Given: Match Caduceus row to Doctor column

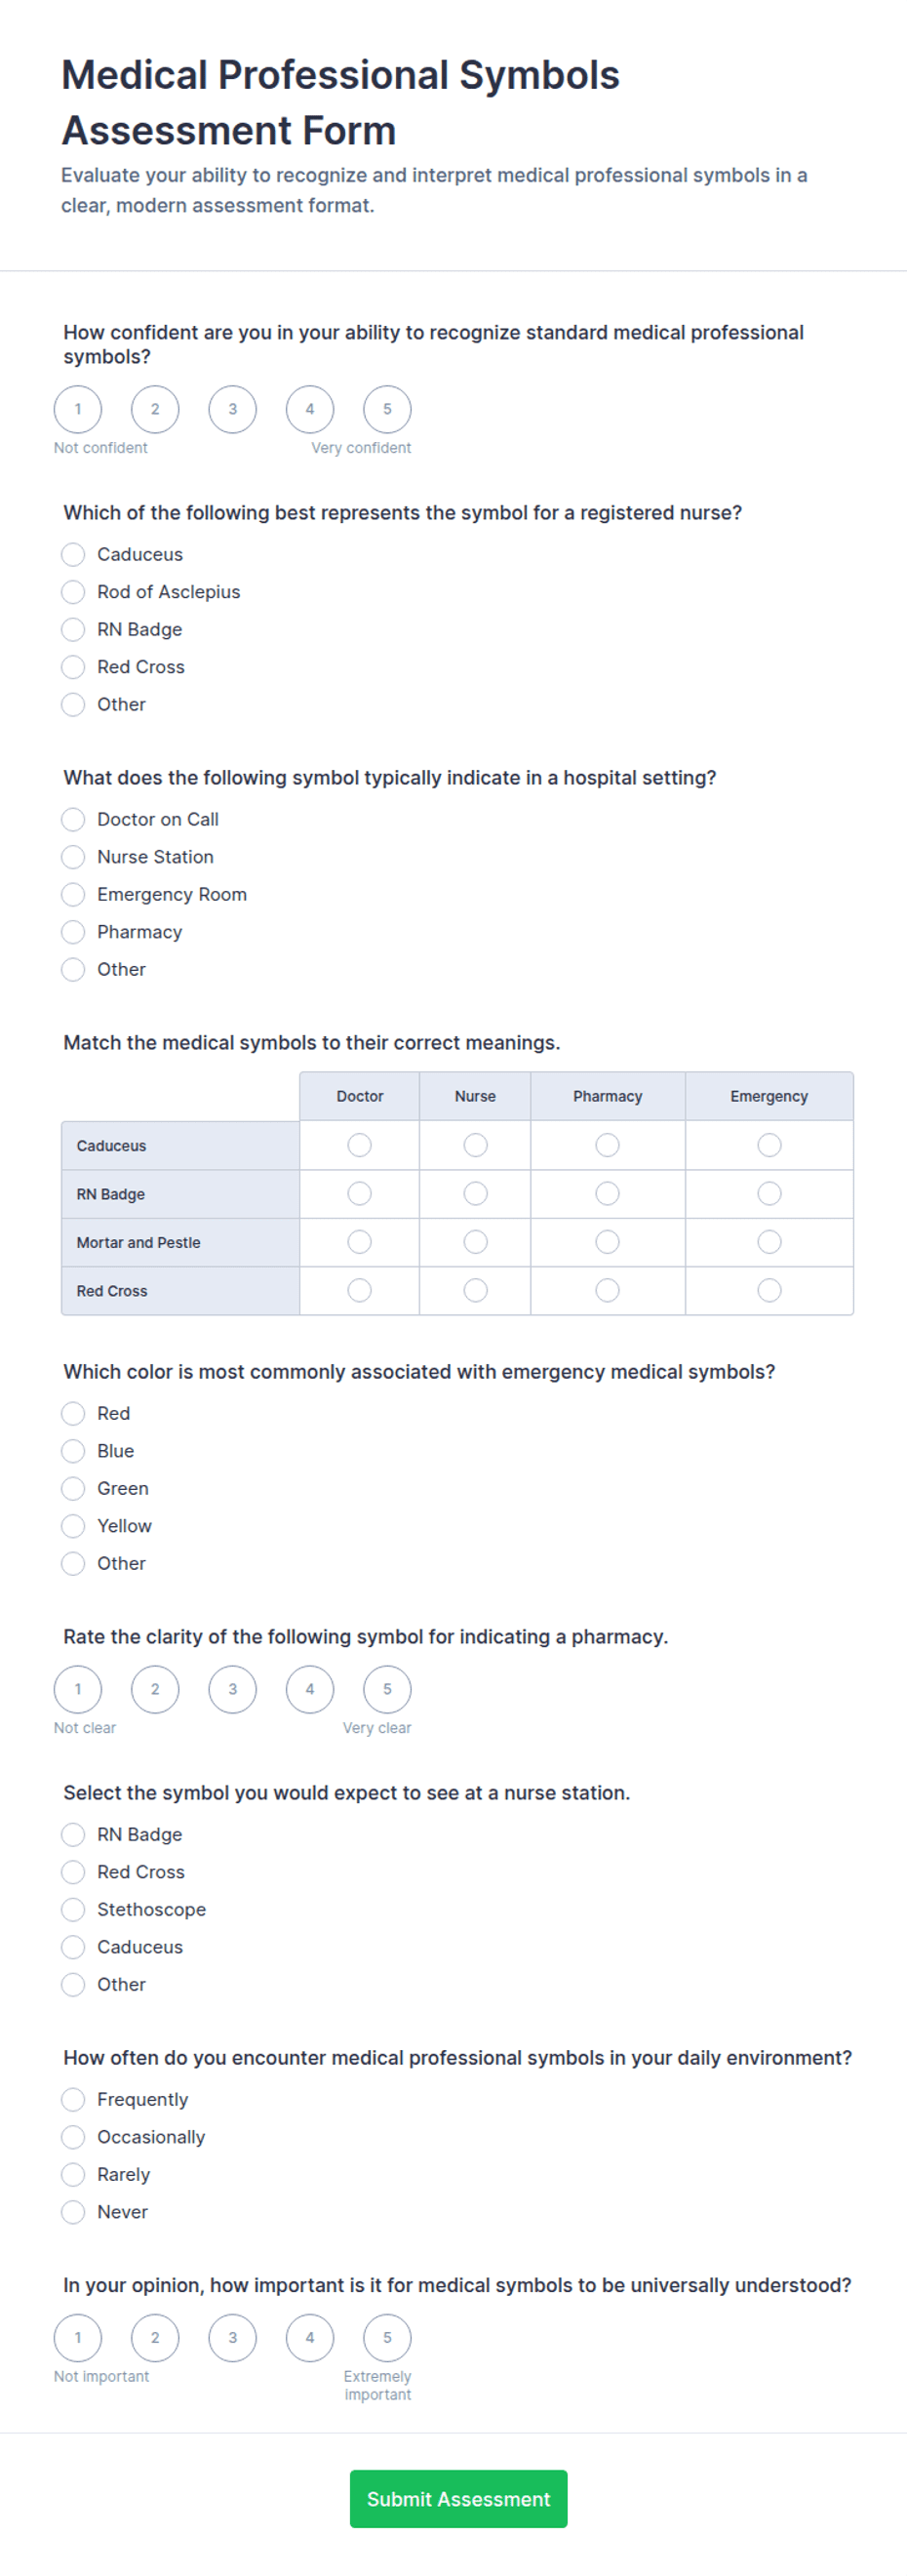Looking at the screenshot, I should [360, 1145].
